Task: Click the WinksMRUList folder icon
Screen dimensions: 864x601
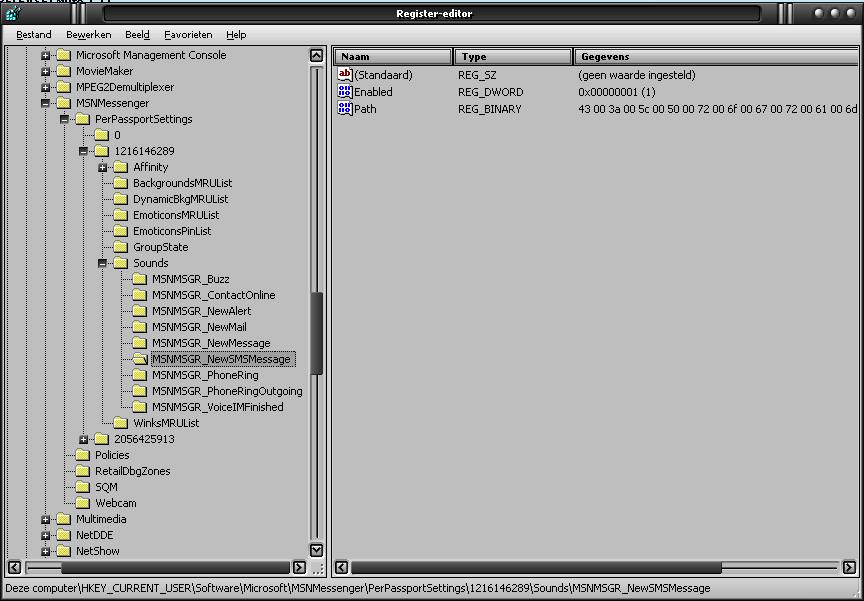Action: [121, 423]
